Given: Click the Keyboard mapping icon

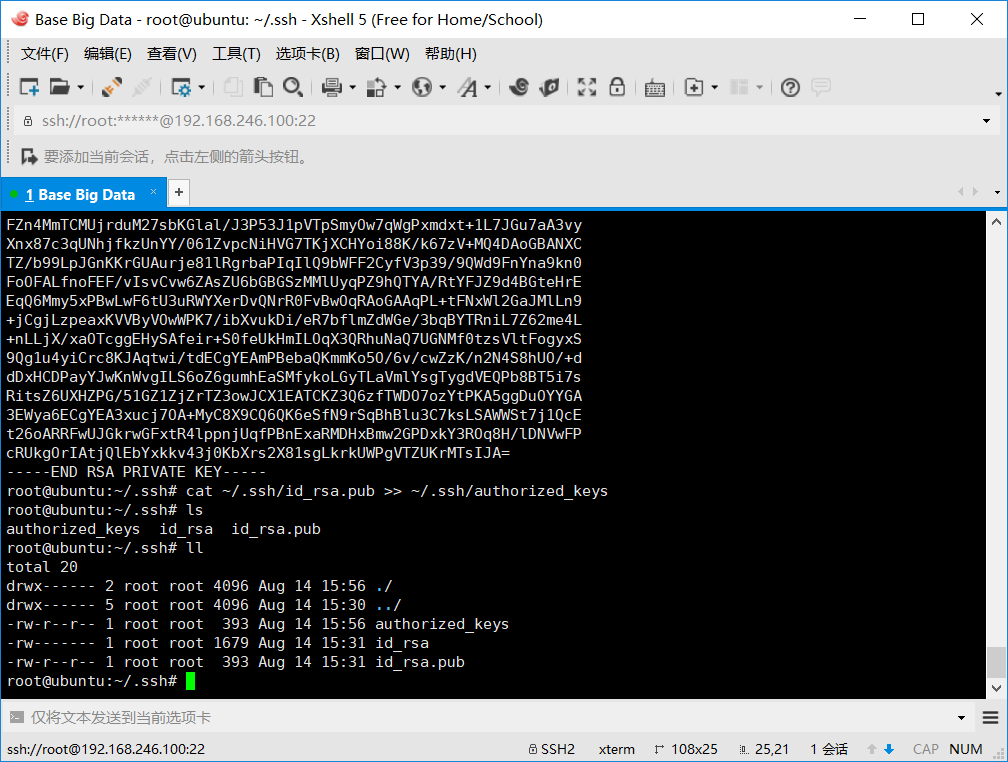Looking at the screenshot, I should pyautogui.click(x=654, y=87).
